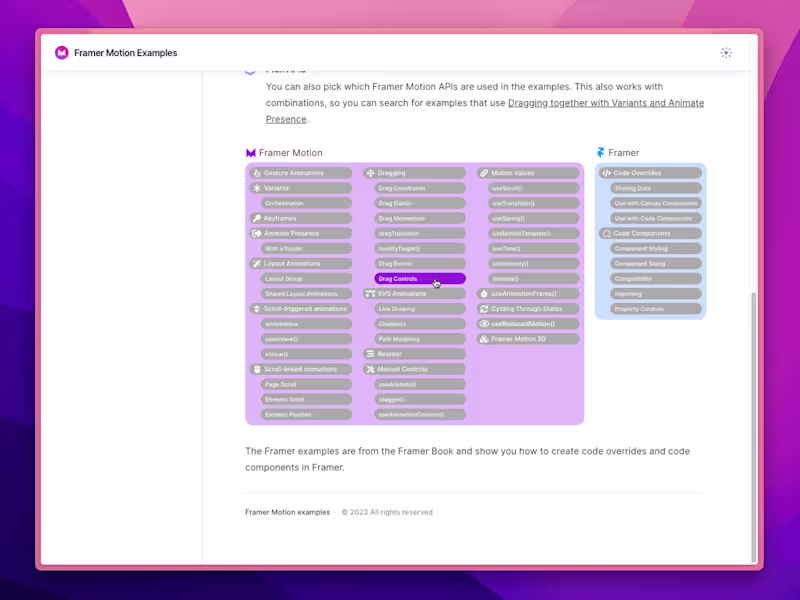Toggle the whileInView filter pill

point(306,323)
